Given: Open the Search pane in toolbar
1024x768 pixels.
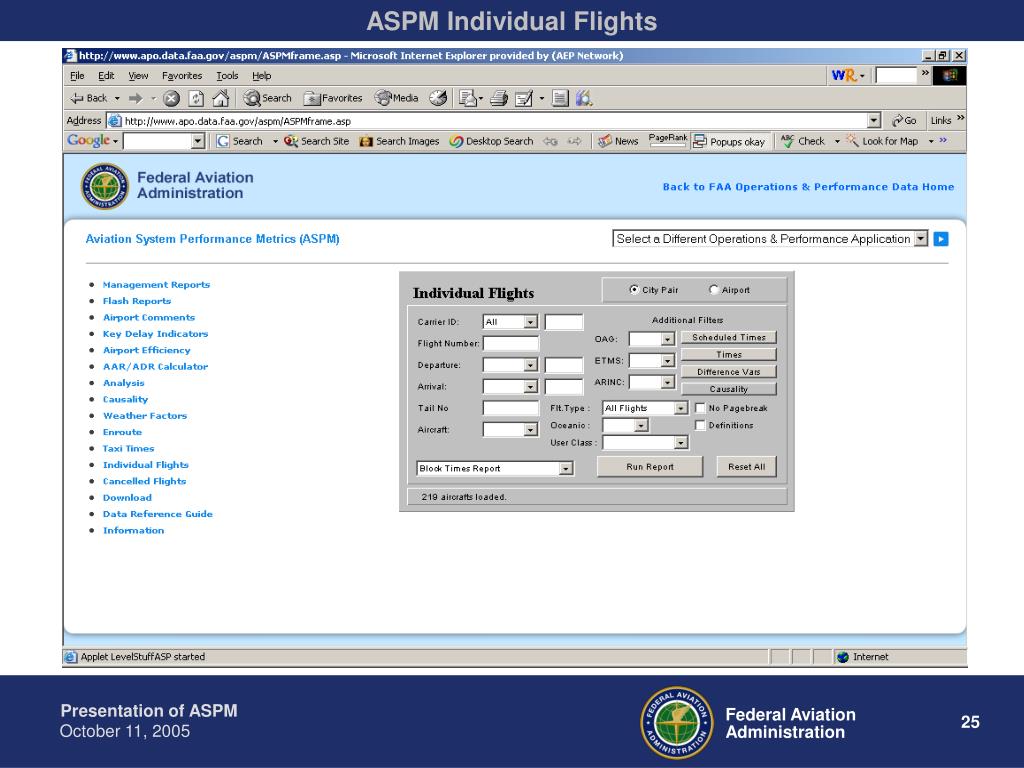Looking at the screenshot, I should click(267, 99).
